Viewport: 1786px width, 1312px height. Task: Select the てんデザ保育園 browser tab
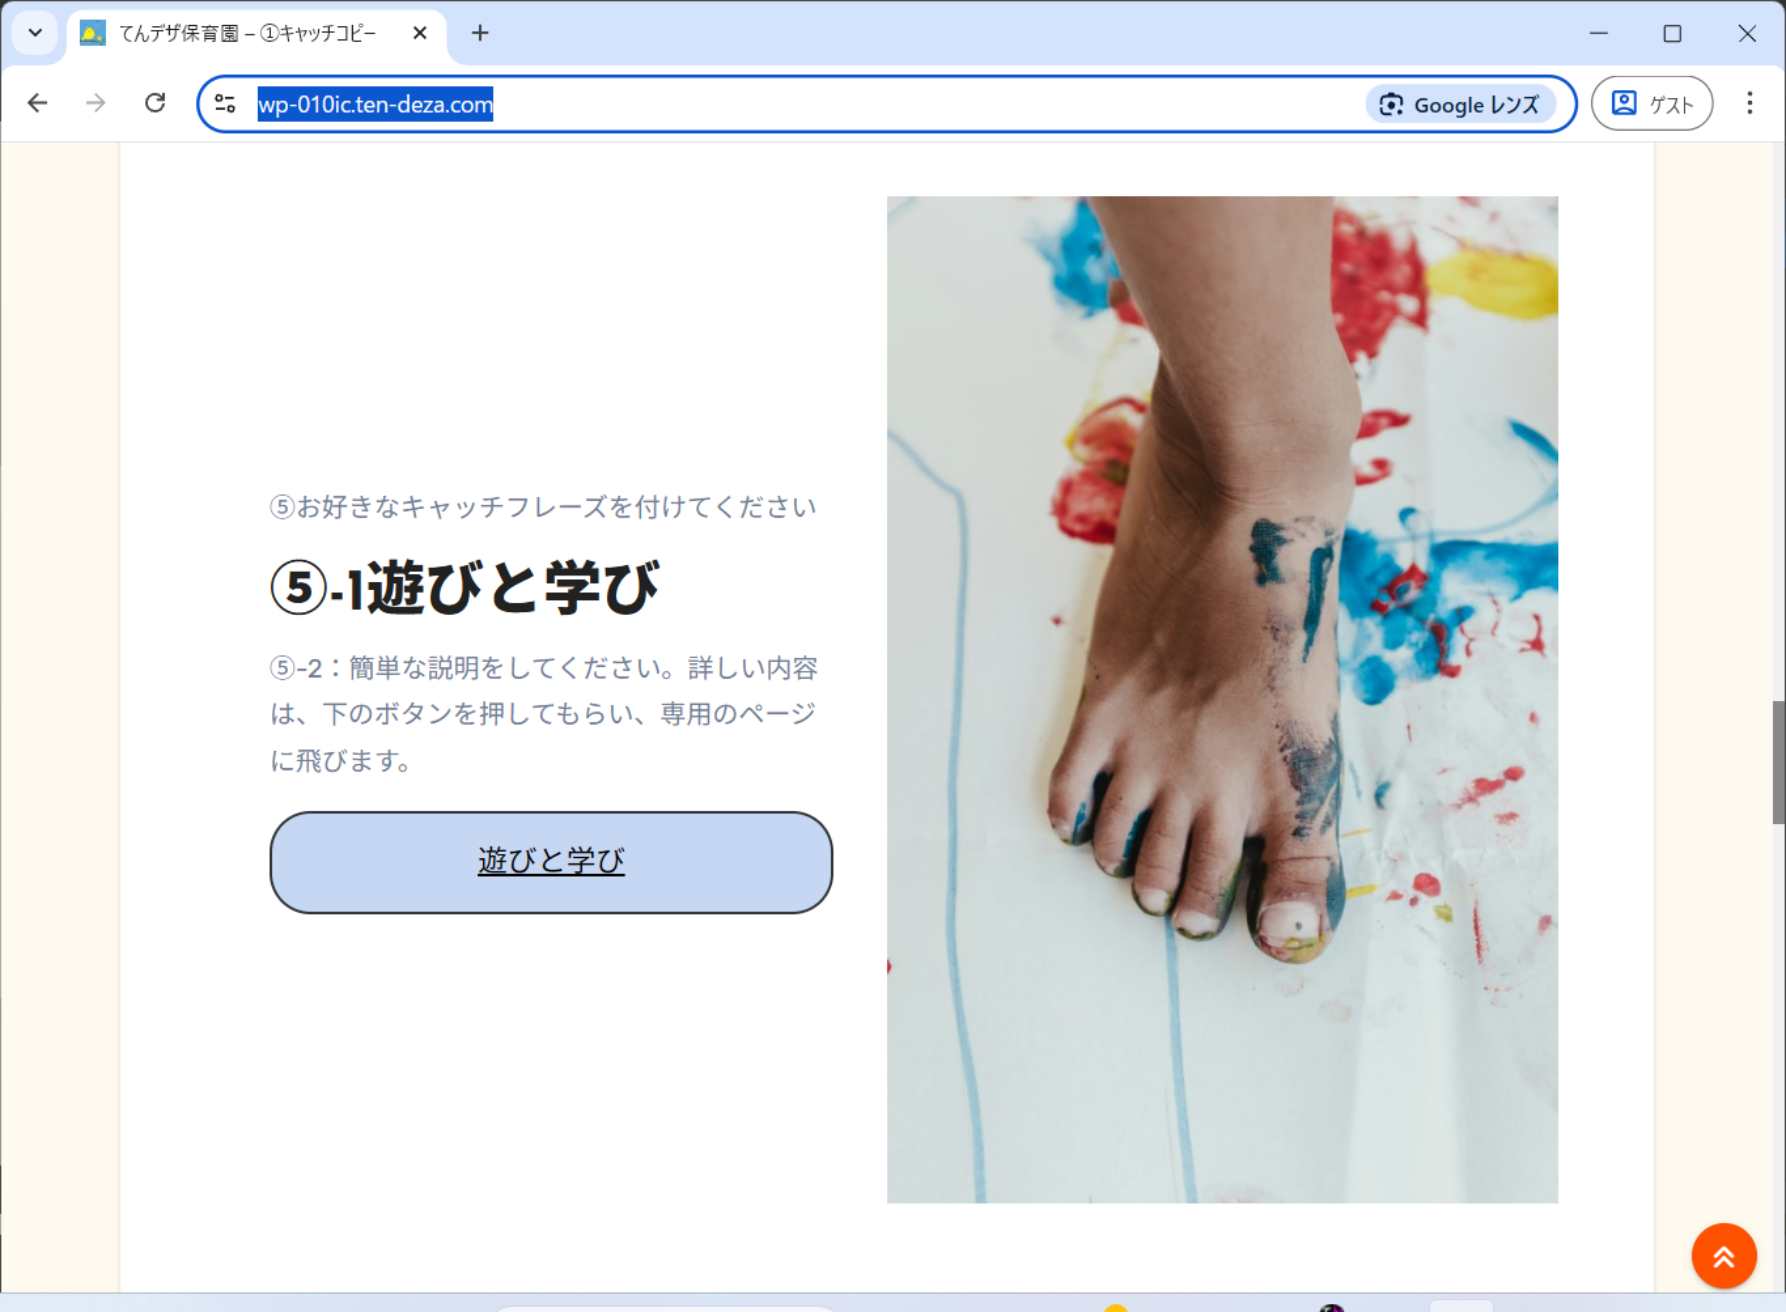(246, 34)
